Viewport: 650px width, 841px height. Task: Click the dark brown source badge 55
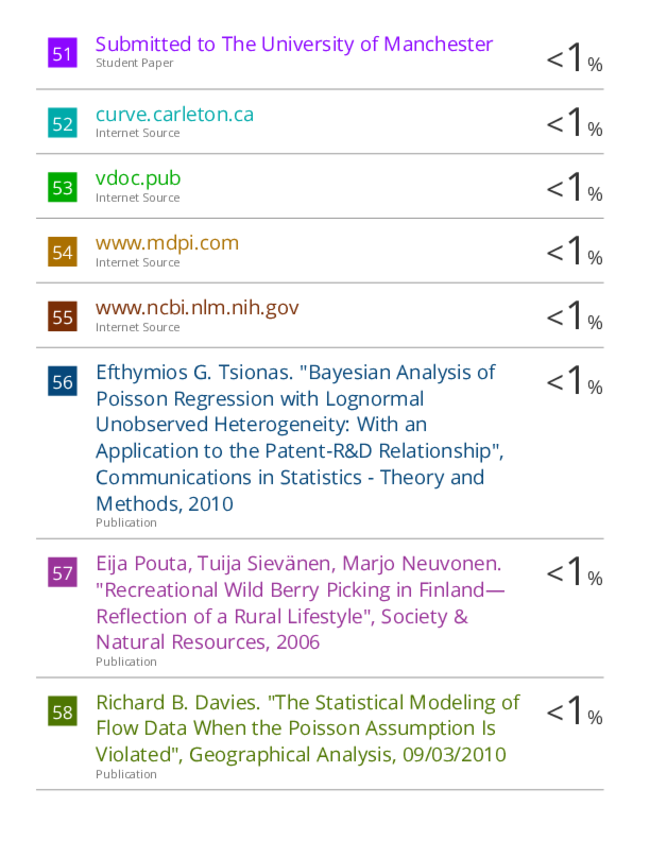click(62, 316)
